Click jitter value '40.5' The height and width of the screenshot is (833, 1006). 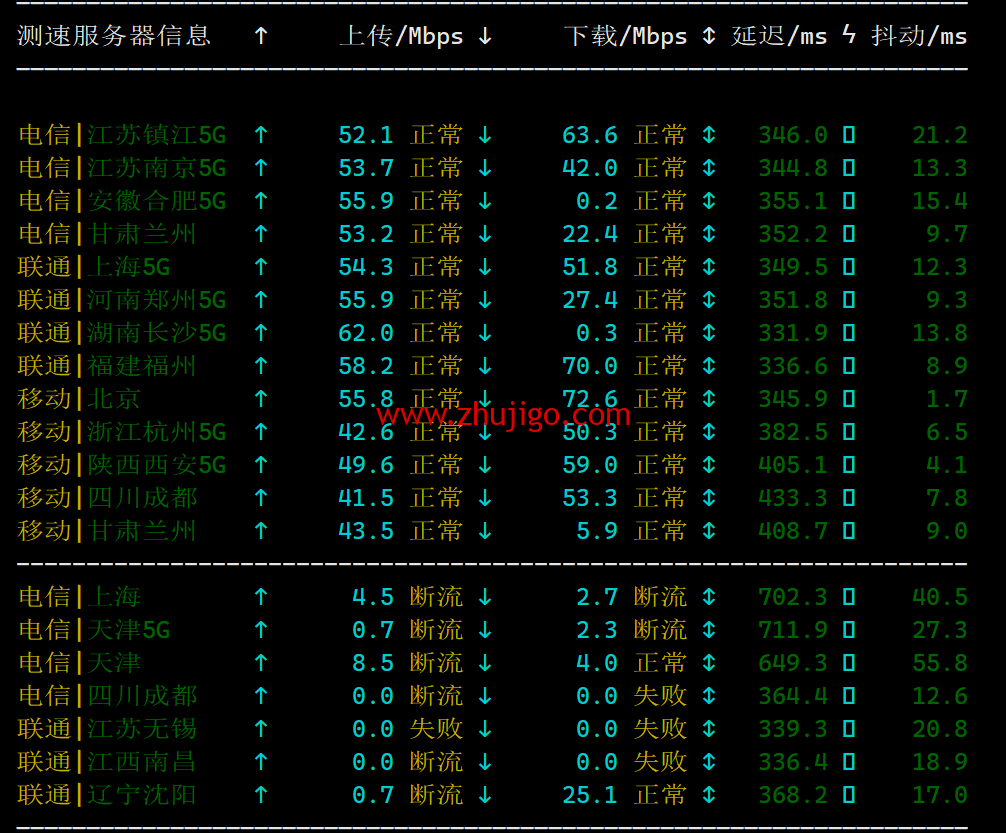point(940,597)
